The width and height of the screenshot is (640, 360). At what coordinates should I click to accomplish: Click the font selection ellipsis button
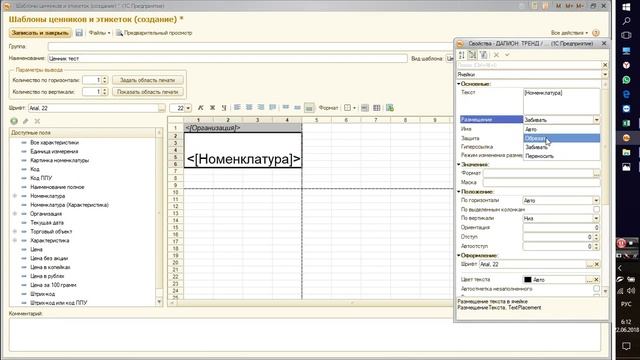[162, 108]
